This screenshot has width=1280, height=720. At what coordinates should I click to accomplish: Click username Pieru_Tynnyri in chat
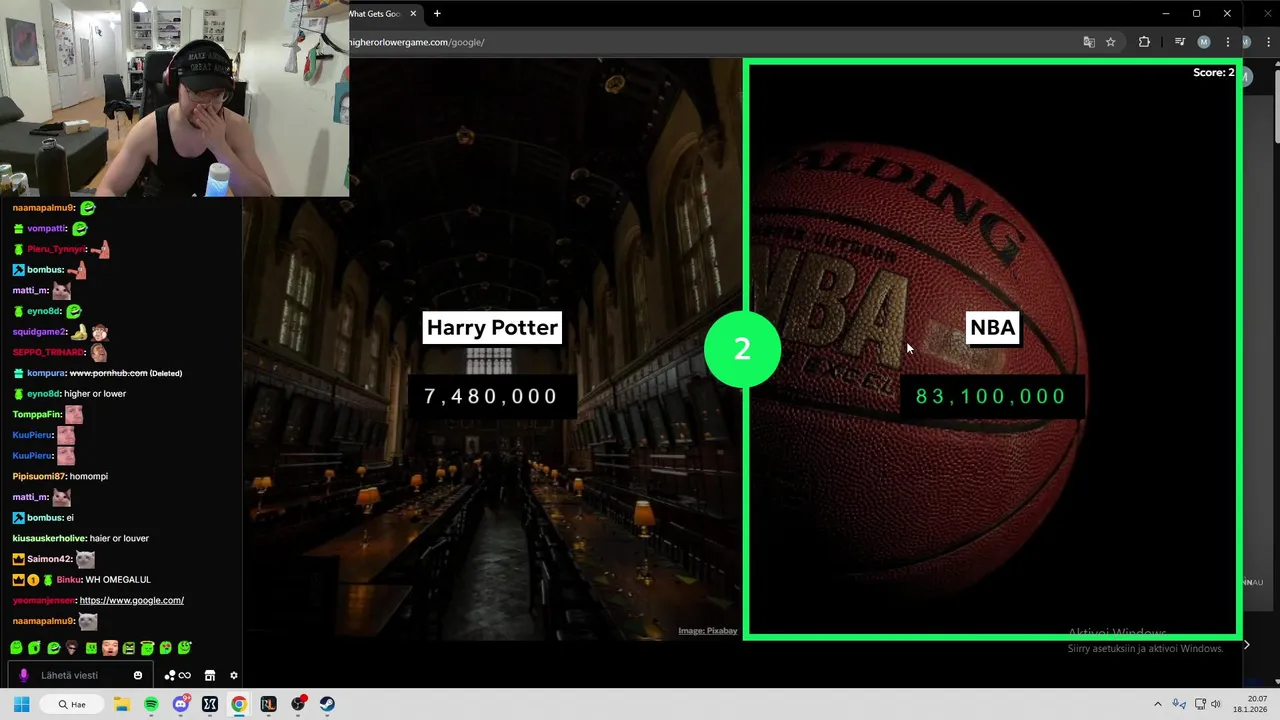click(57, 249)
